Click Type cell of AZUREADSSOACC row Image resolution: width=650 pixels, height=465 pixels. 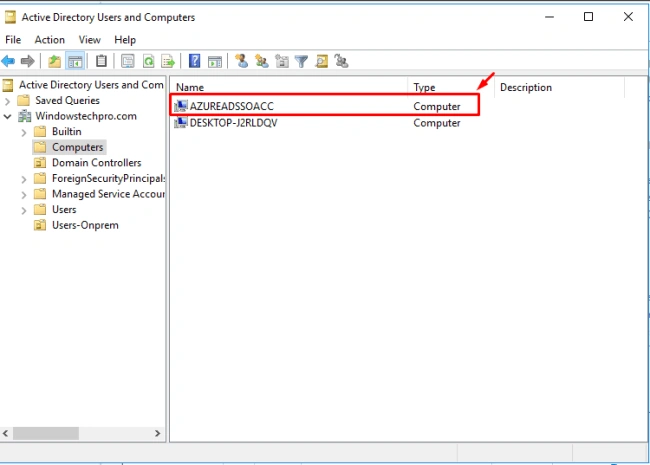point(437,107)
